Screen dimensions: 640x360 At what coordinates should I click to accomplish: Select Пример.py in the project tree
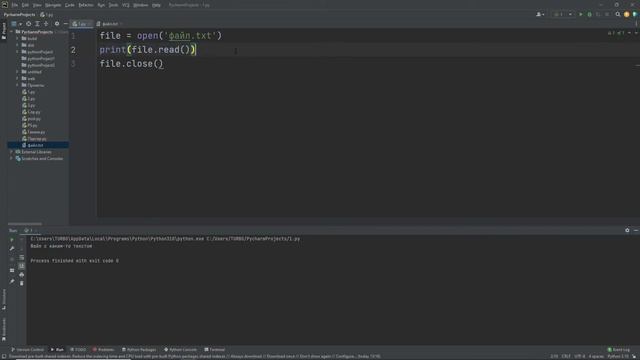[38, 139]
